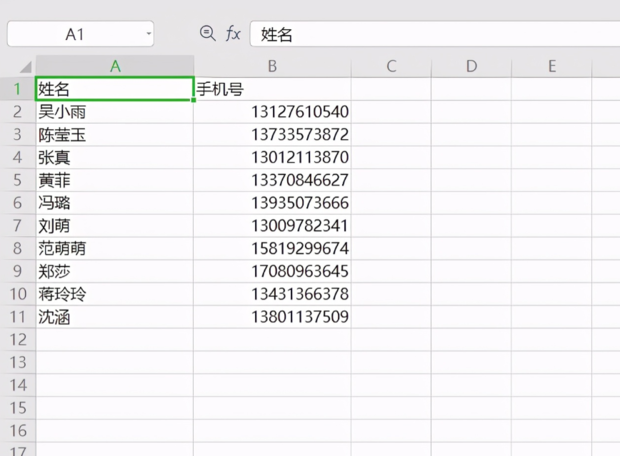Select the cell with name 张真
The width and height of the screenshot is (620, 456).
pos(115,157)
